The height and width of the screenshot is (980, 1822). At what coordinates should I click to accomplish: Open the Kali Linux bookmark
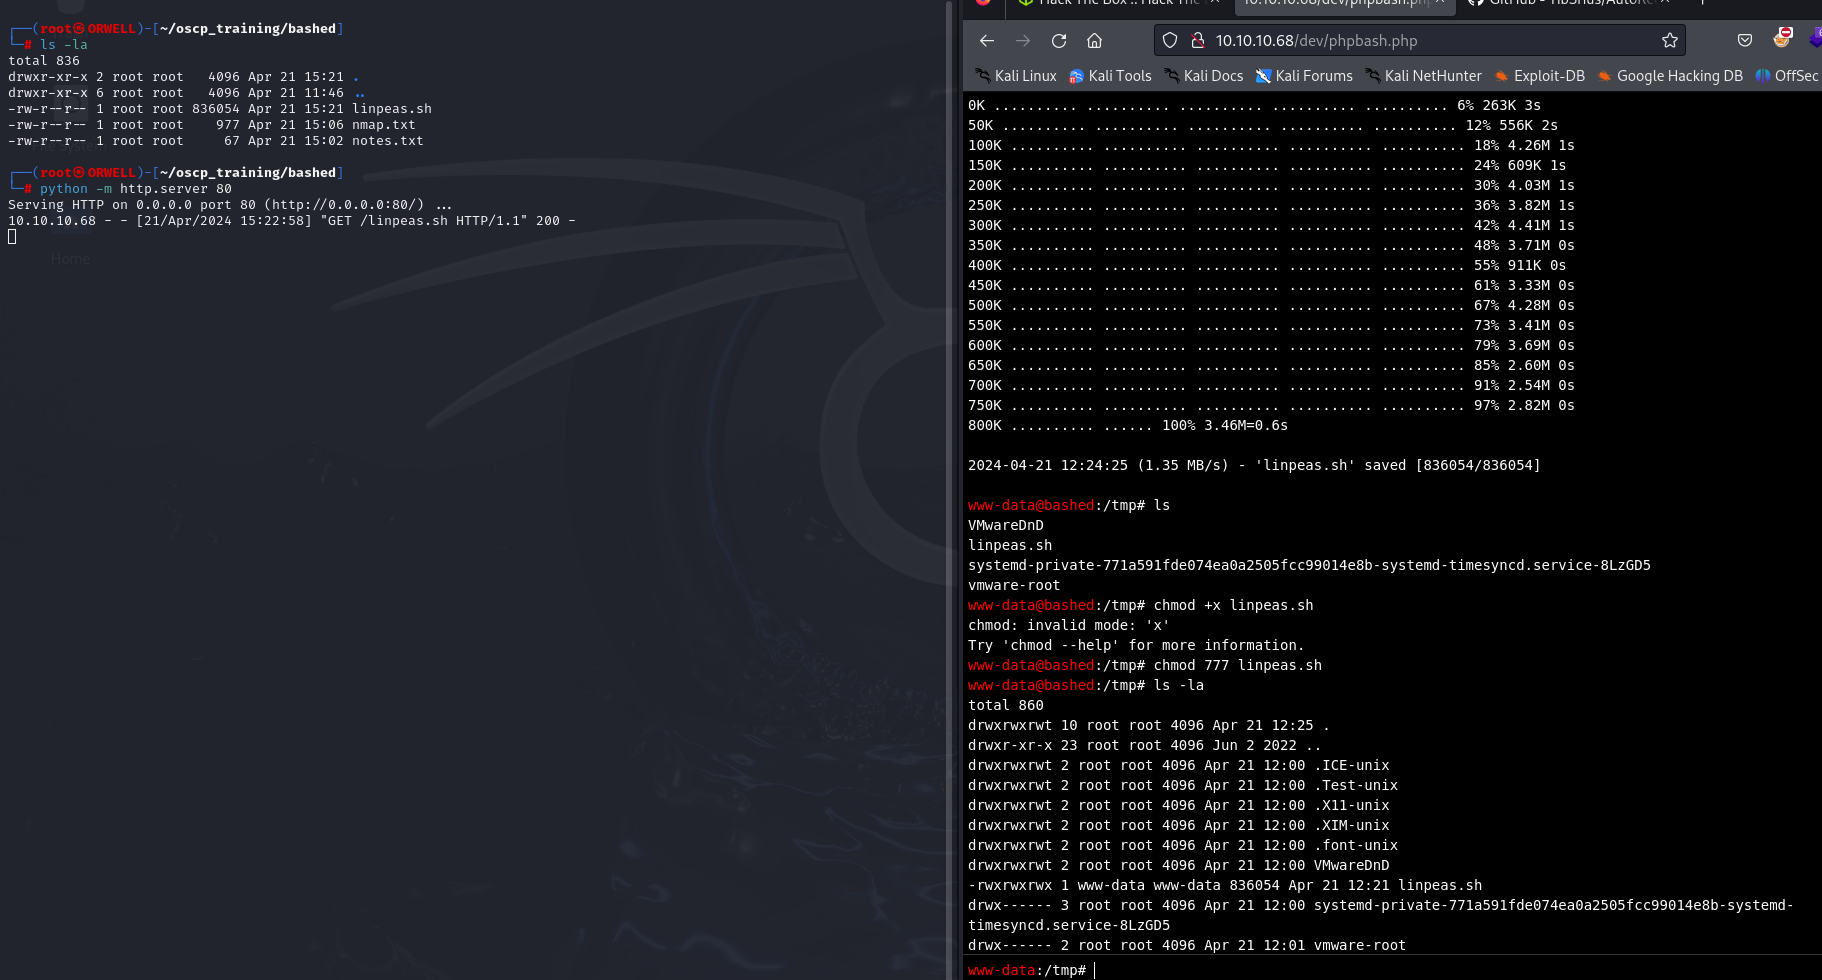(x=1015, y=76)
